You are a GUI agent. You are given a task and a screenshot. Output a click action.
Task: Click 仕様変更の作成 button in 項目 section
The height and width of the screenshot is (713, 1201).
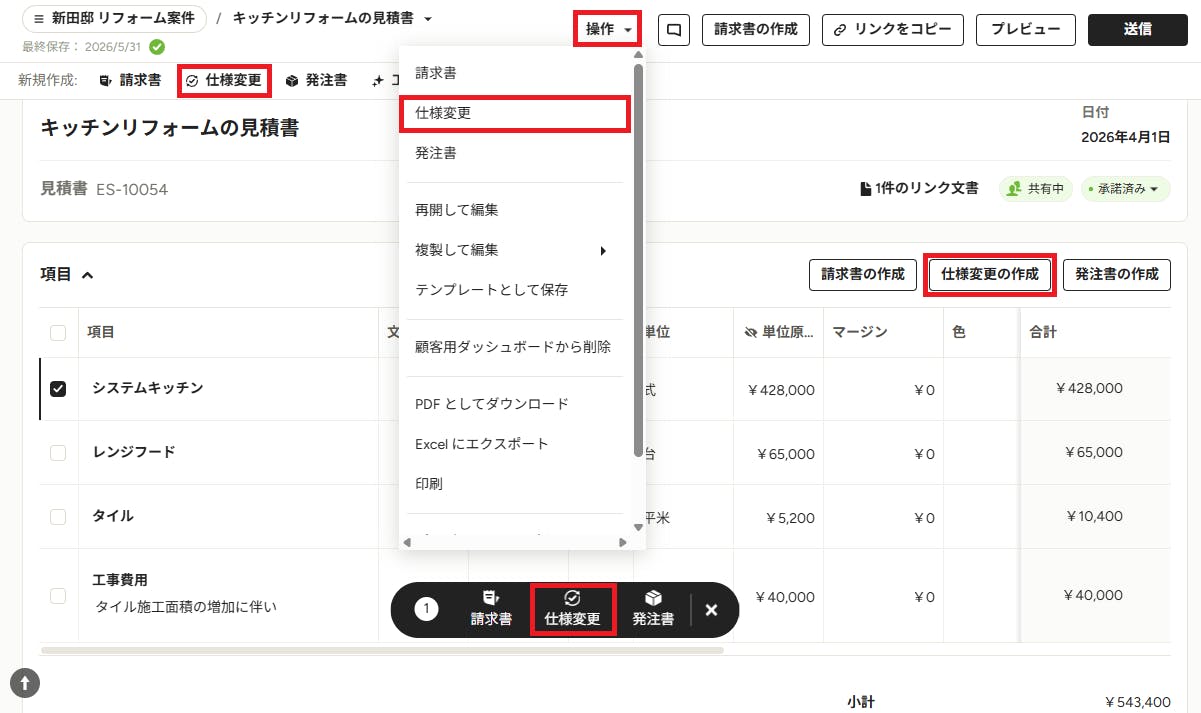pos(990,274)
